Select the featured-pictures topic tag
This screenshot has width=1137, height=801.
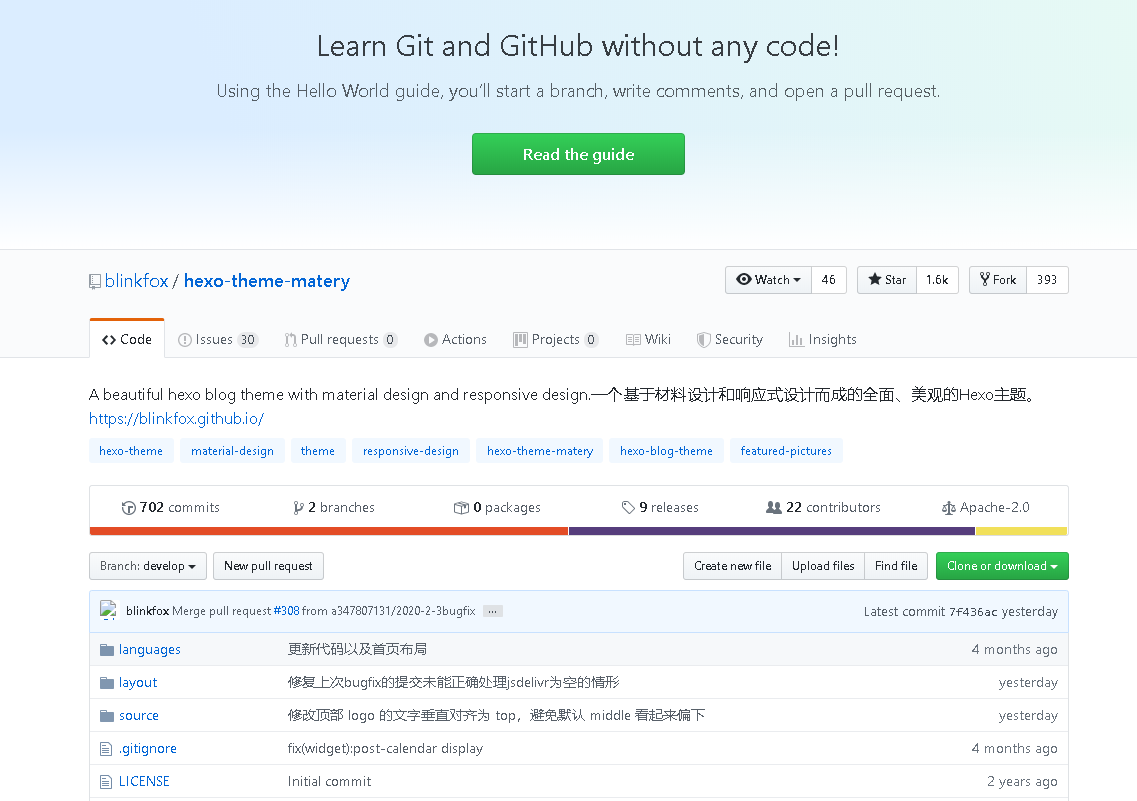click(786, 451)
